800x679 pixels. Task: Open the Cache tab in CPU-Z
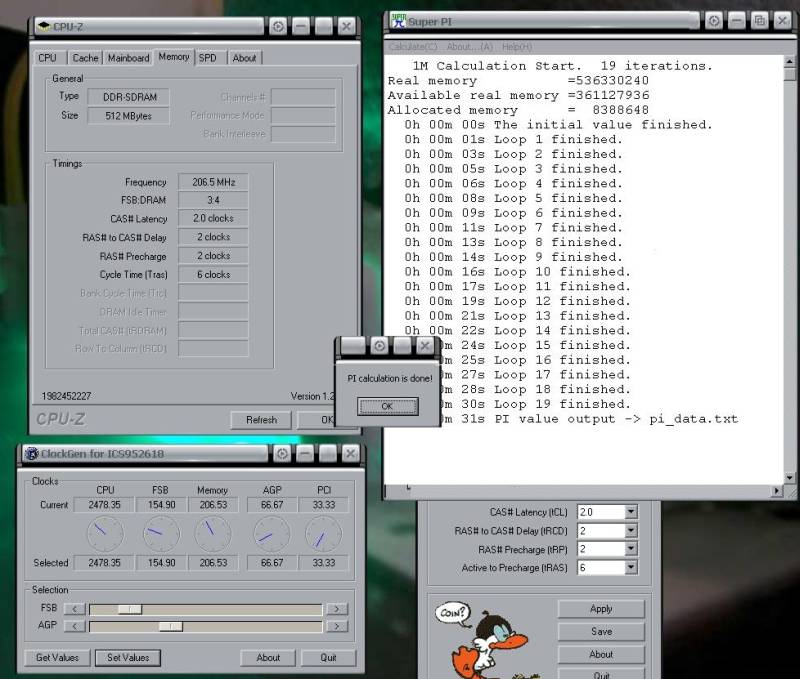tap(85, 58)
